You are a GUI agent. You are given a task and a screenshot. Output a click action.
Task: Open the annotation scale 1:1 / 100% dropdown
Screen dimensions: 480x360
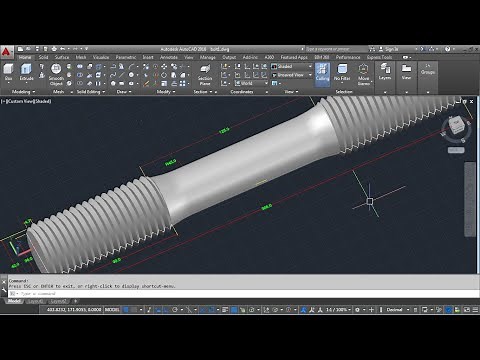coord(338,310)
